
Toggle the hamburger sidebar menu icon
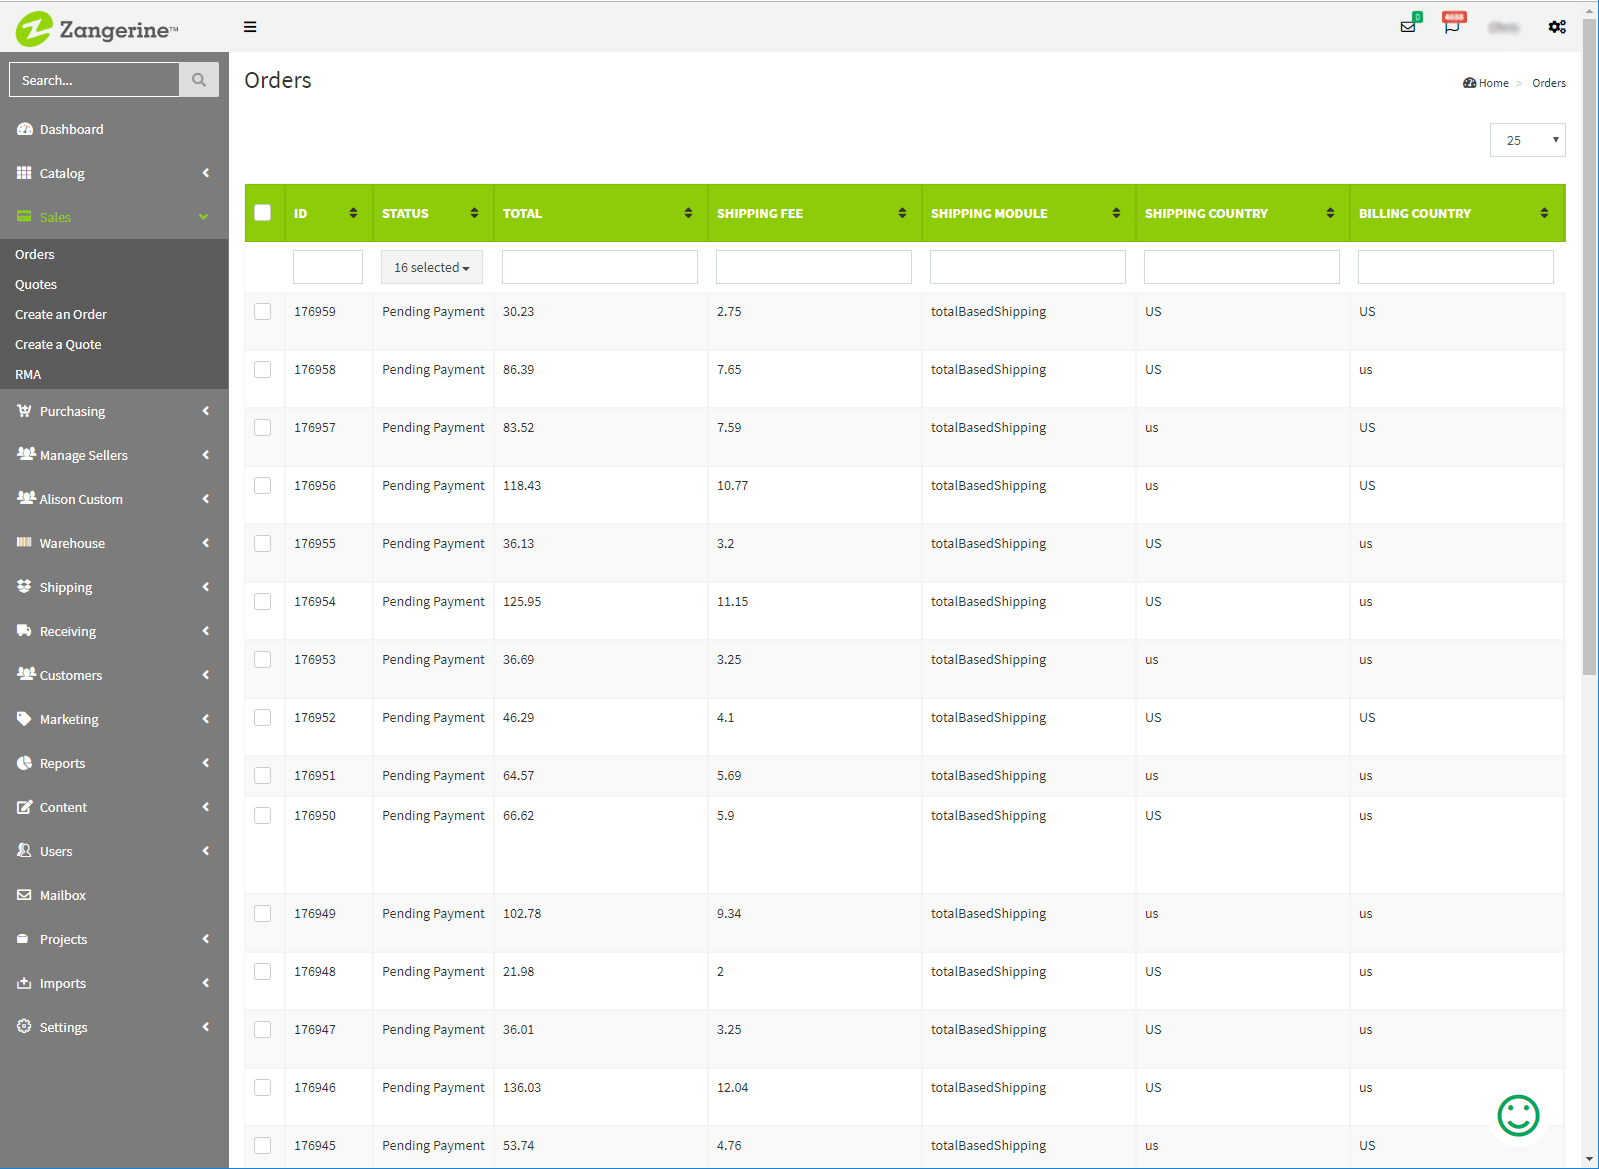coord(250,27)
